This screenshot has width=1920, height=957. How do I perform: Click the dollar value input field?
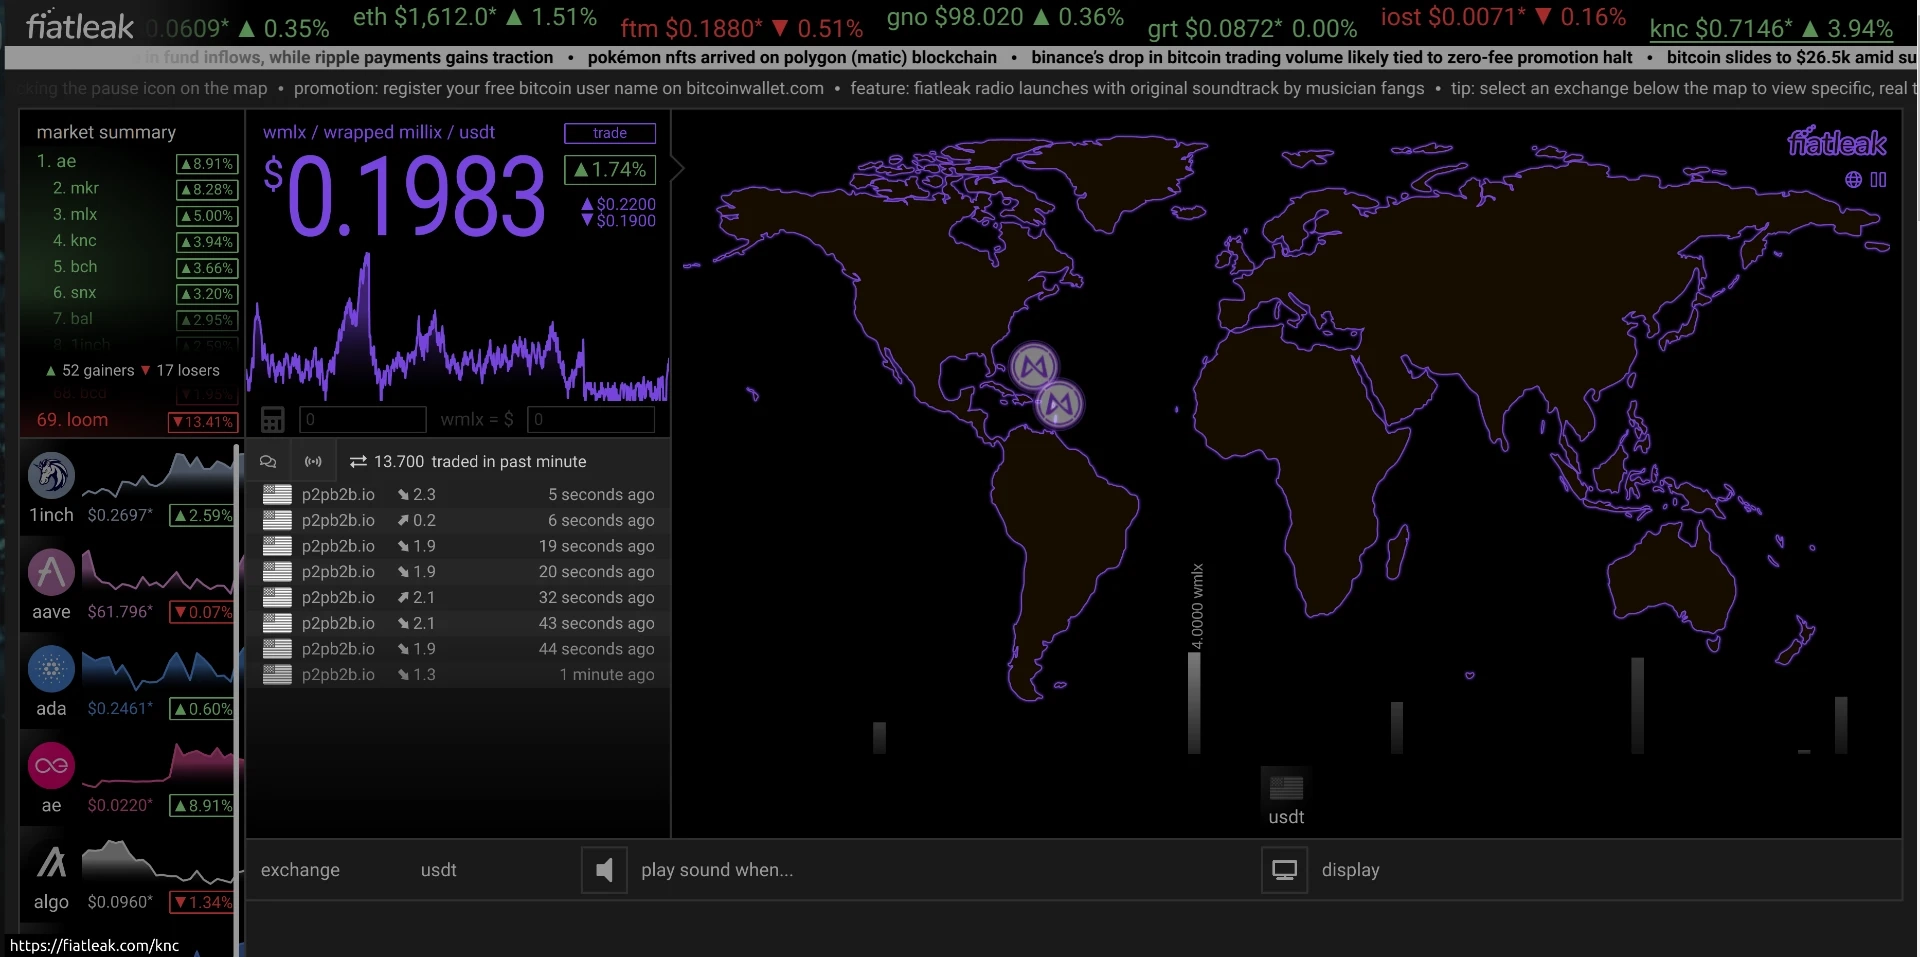(591, 419)
